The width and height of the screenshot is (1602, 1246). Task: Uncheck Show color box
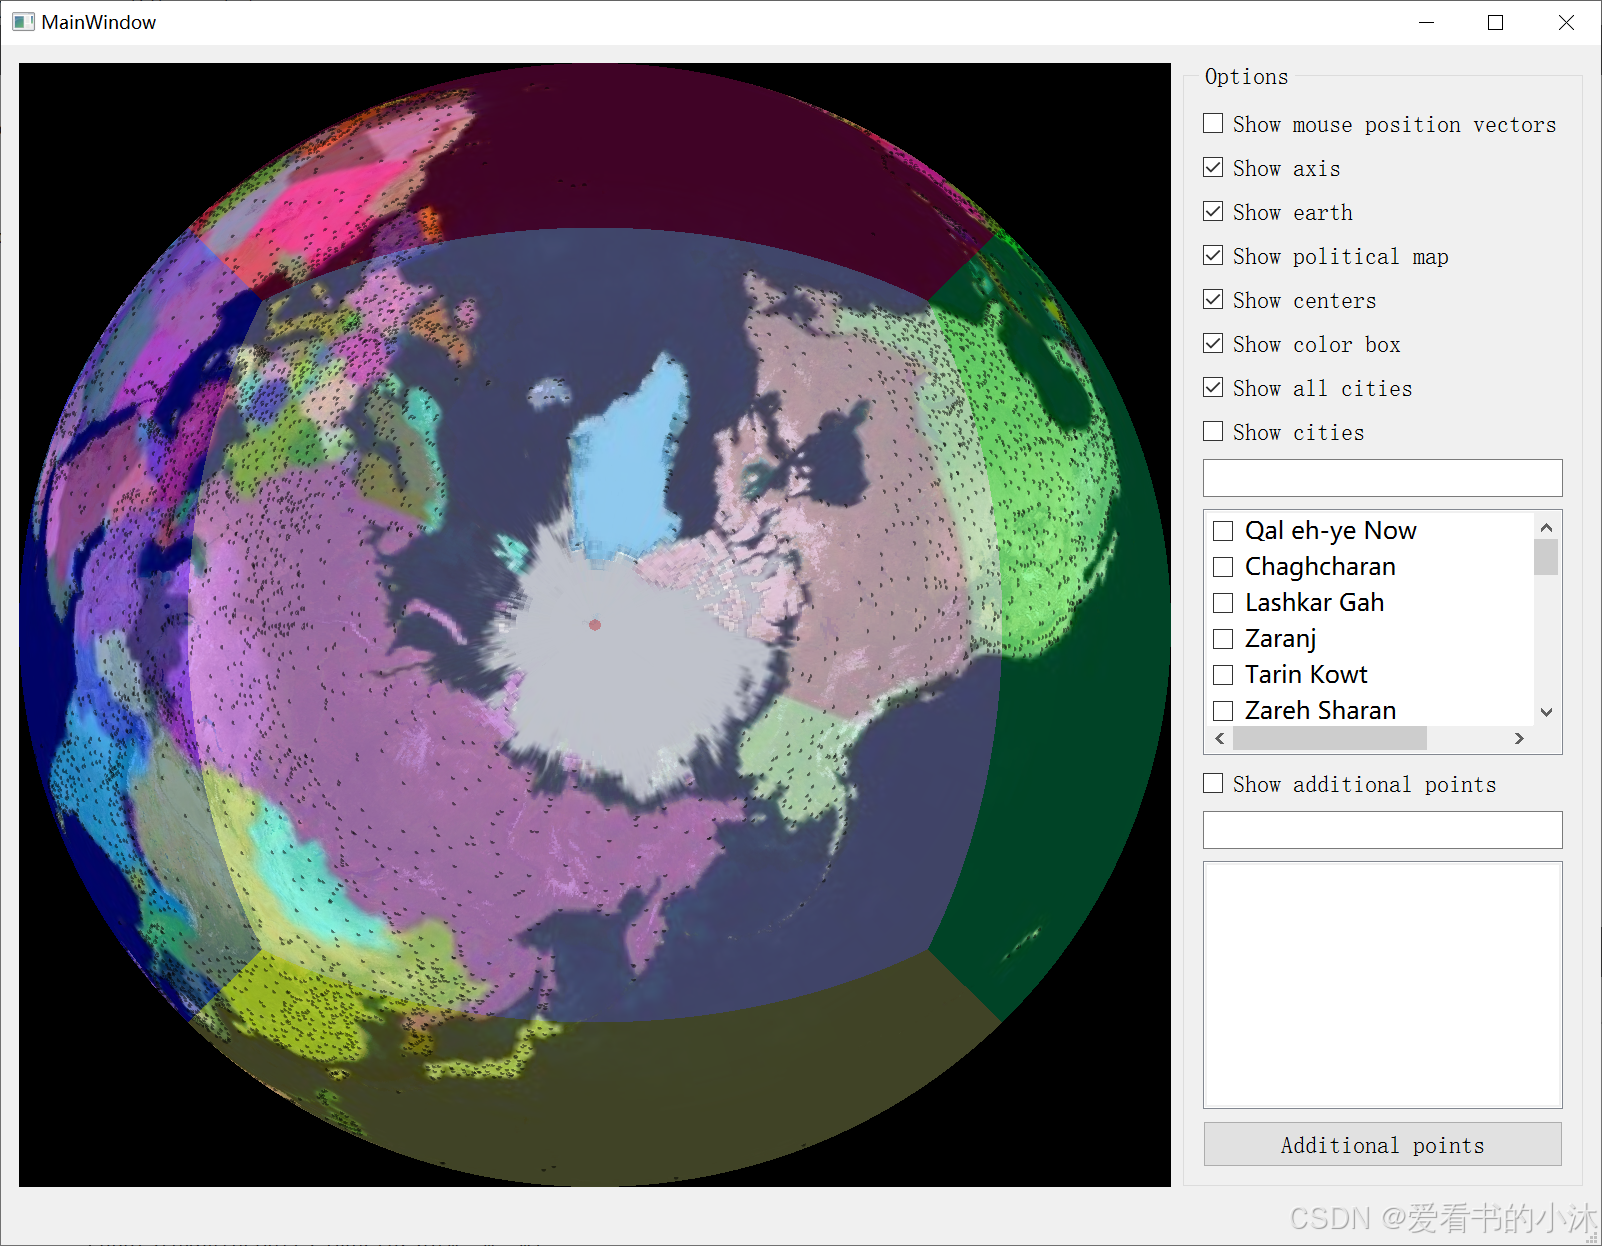click(x=1212, y=343)
